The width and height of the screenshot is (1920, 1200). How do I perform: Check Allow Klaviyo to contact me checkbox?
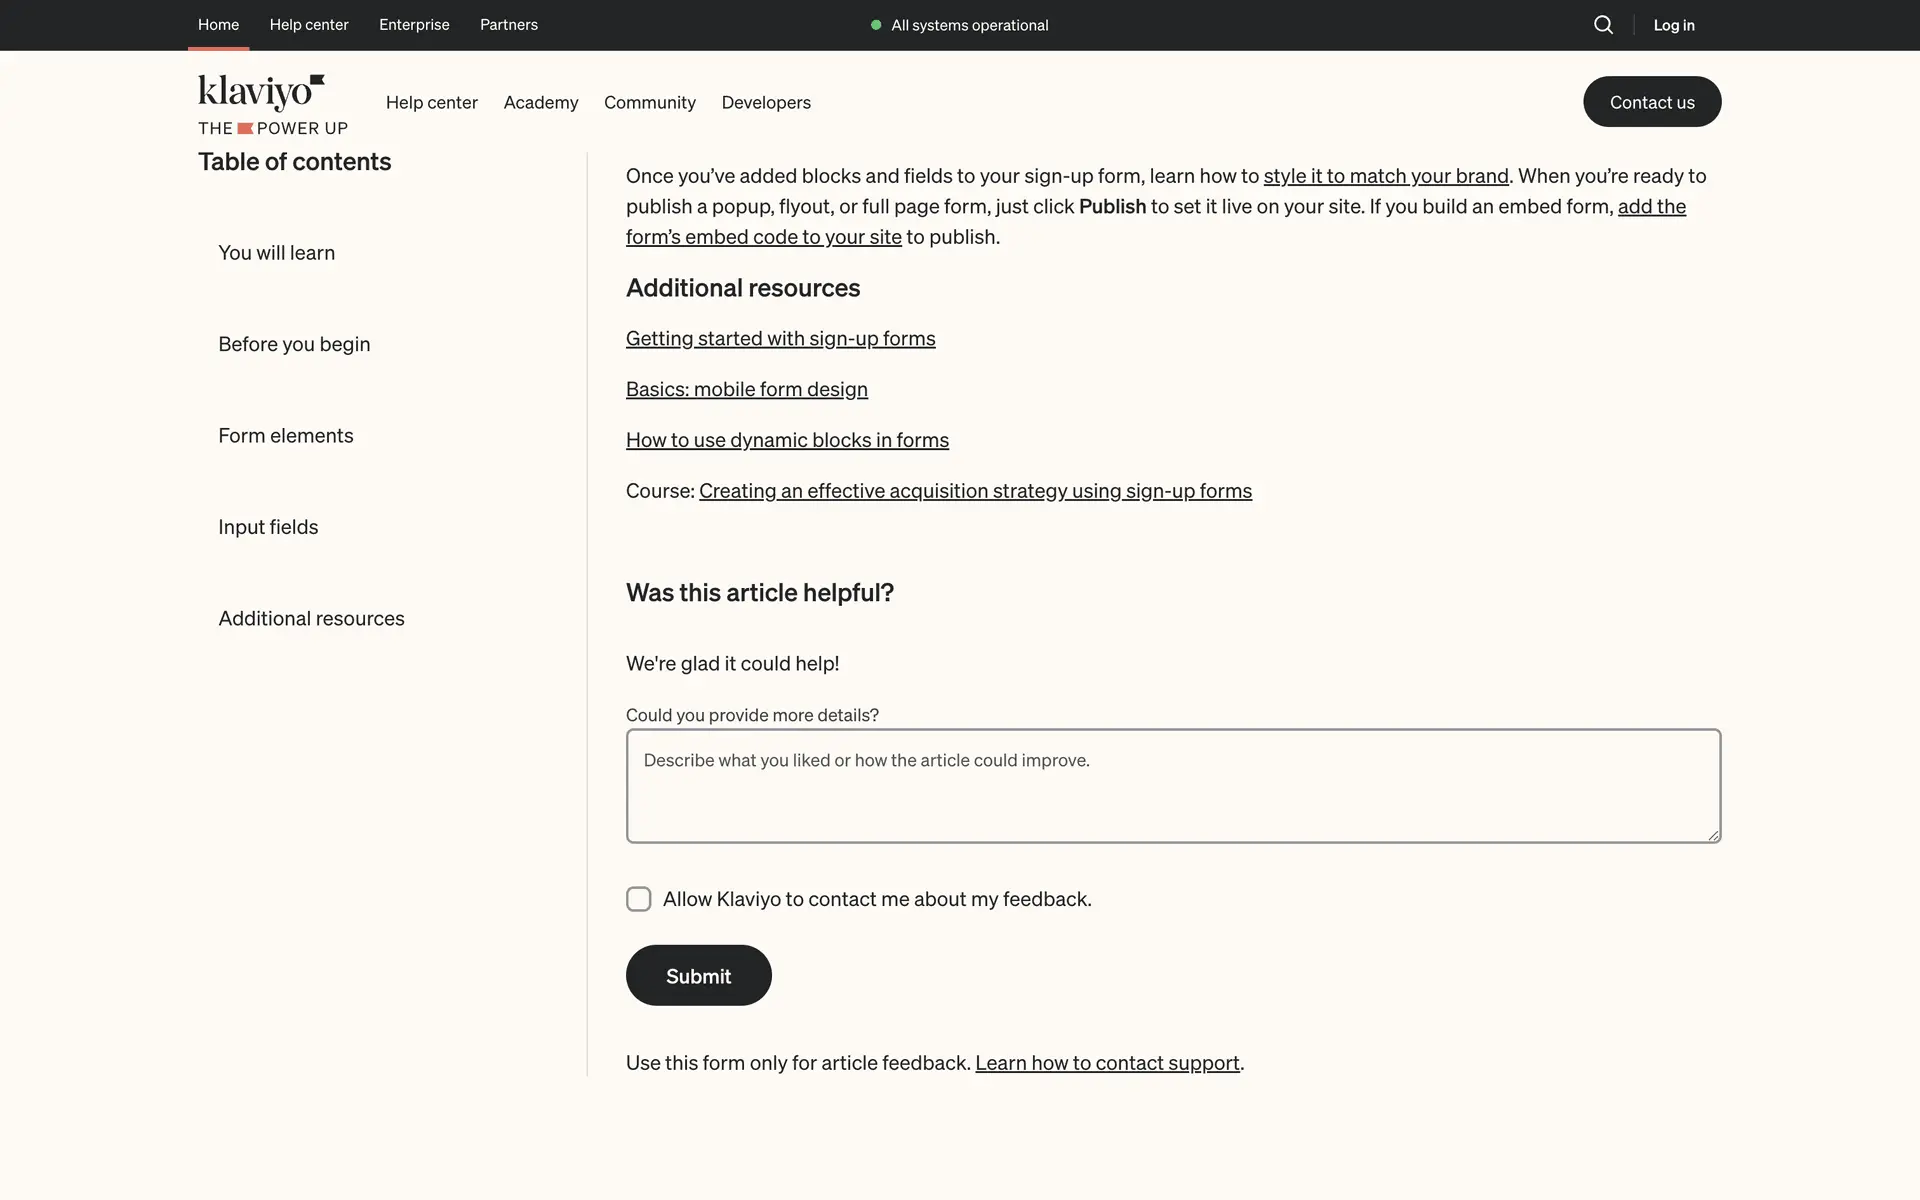click(x=639, y=899)
